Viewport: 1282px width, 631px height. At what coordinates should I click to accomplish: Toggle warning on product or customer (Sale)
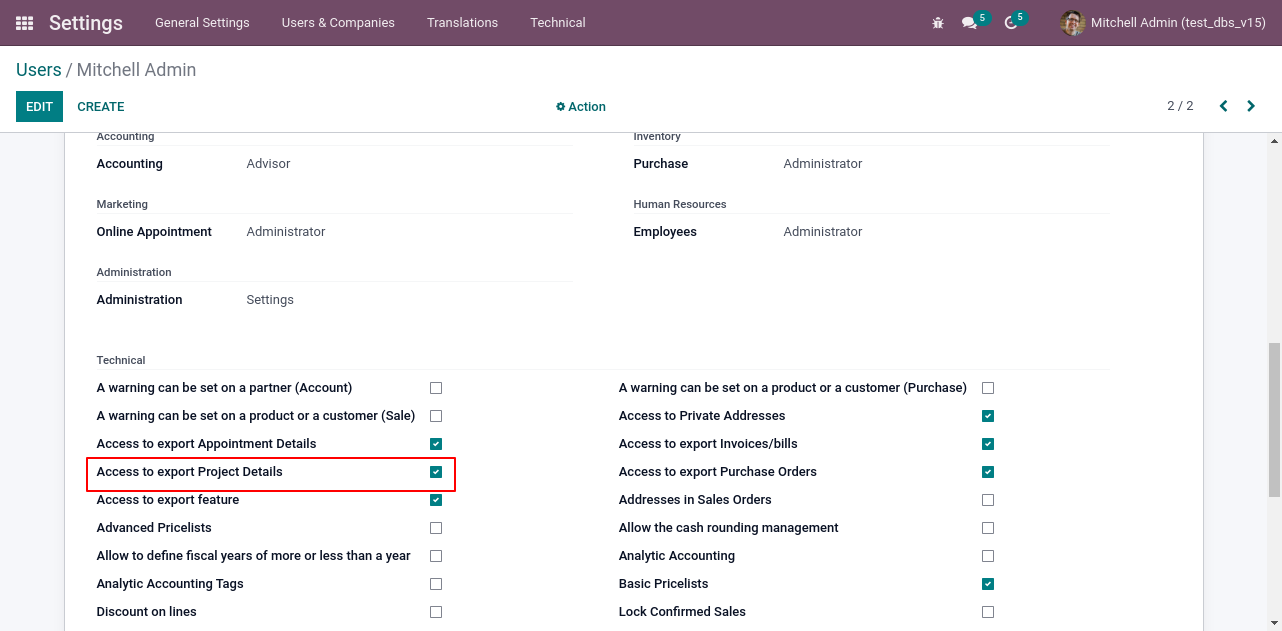[436, 416]
